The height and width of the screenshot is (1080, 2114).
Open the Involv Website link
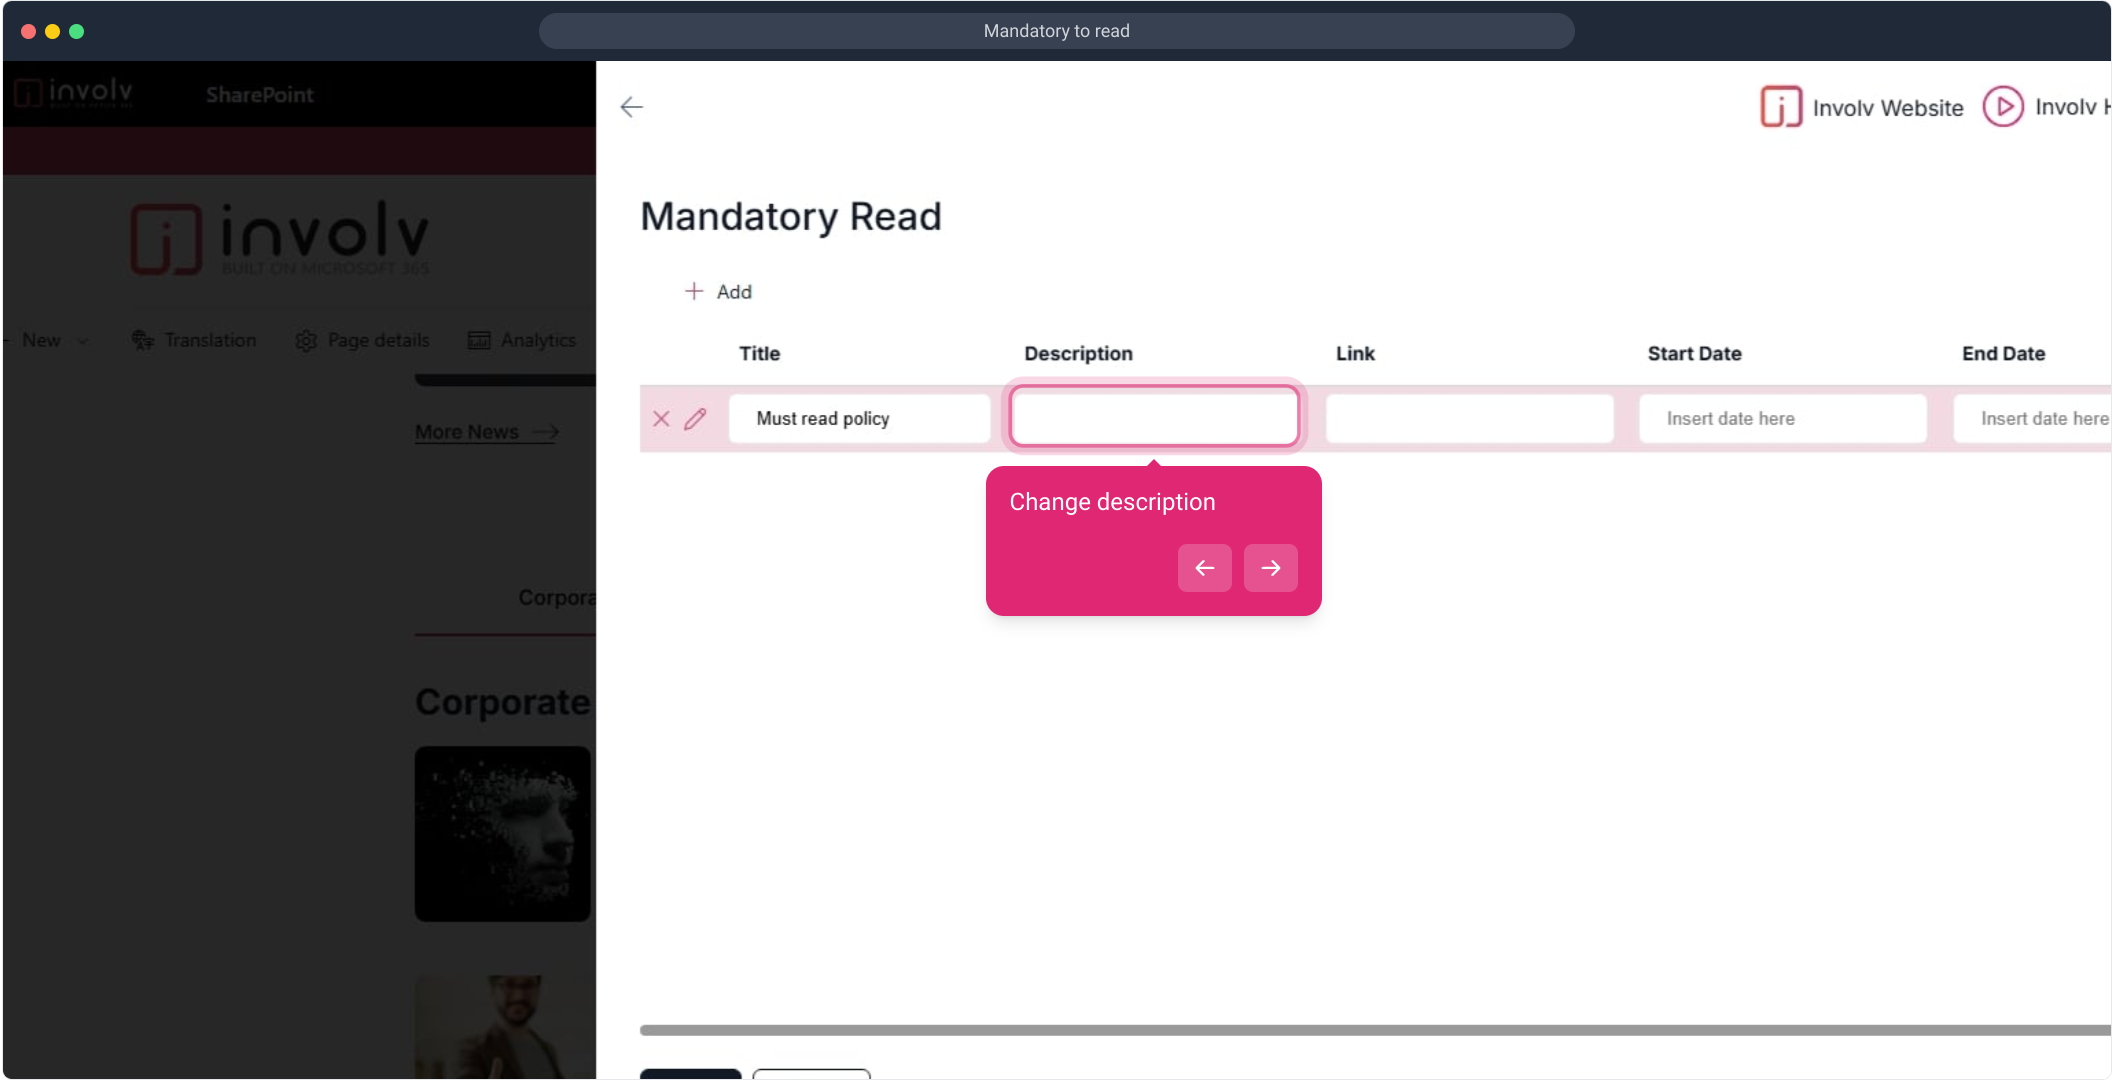(x=1887, y=108)
